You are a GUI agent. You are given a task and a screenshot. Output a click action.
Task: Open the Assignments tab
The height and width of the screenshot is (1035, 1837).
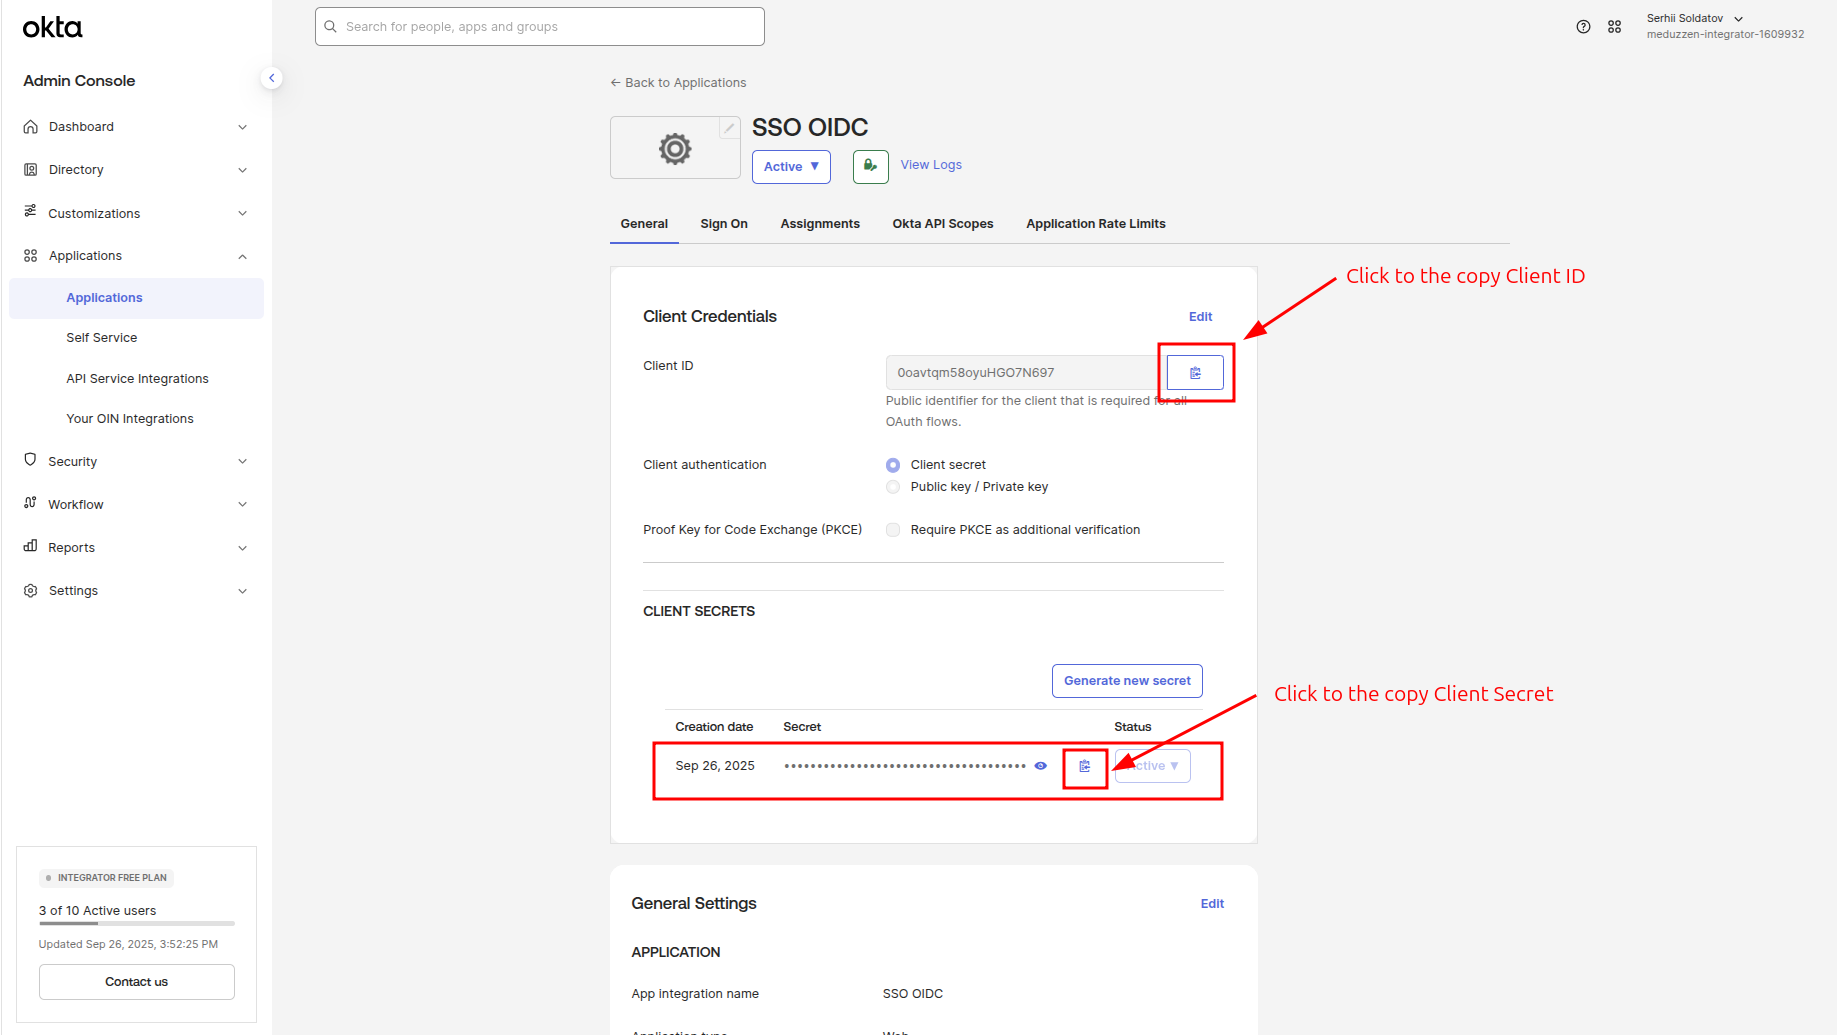point(820,224)
